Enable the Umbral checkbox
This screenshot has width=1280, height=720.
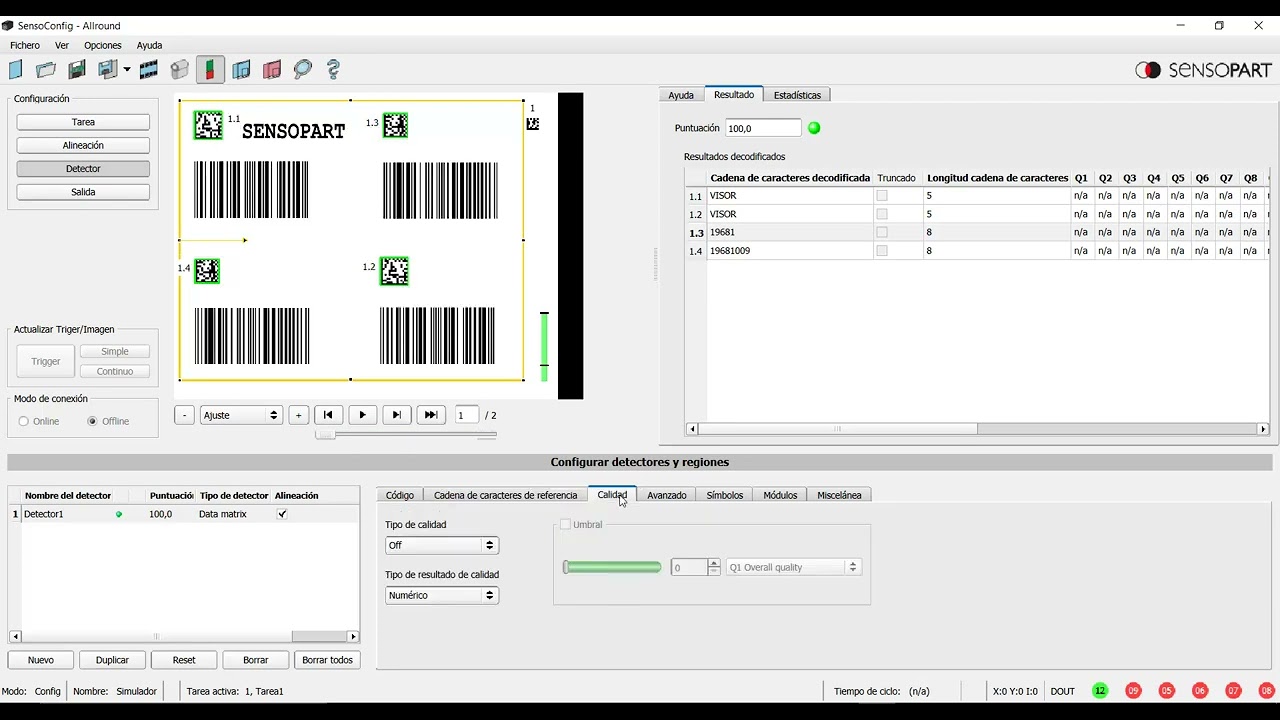pyautogui.click(x=565, y=525)
